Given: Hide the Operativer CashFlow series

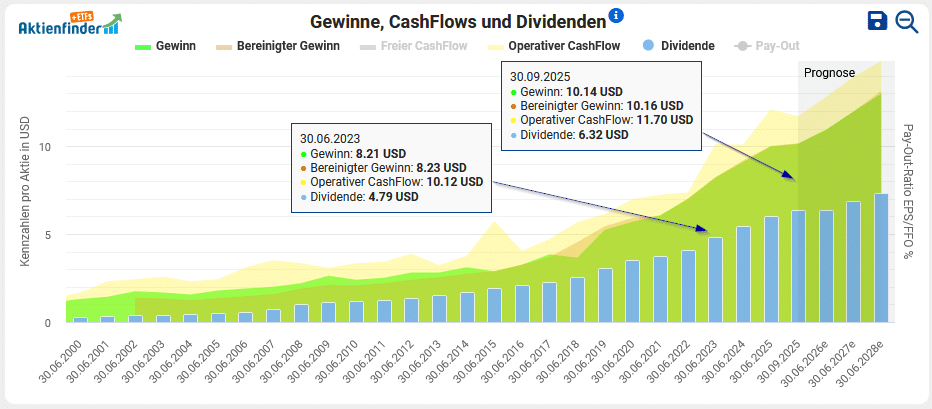Looking at the screenshot, I should tap(553, 46).
